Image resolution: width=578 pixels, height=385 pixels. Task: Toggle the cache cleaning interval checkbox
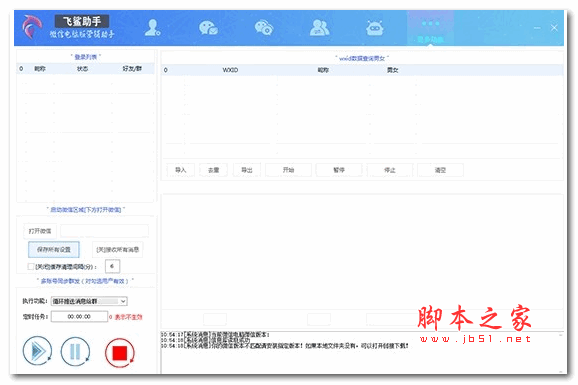point(31,266)
